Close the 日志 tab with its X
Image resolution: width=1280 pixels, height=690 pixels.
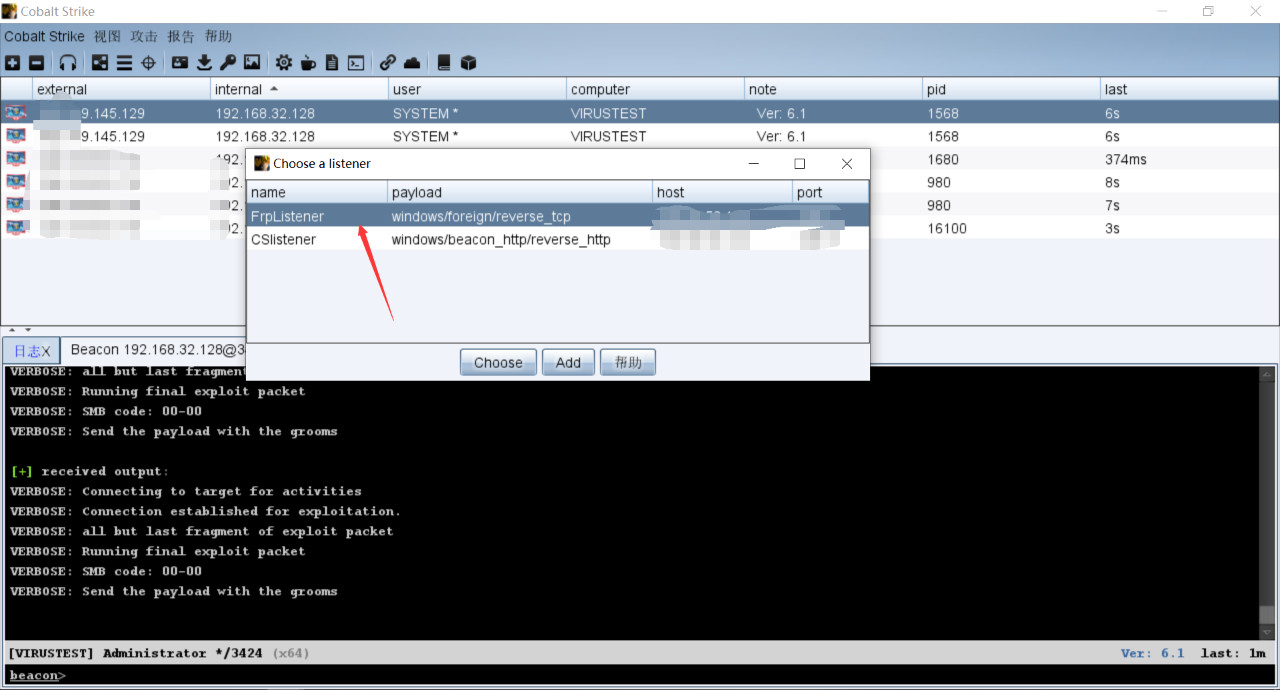(46, 351)
